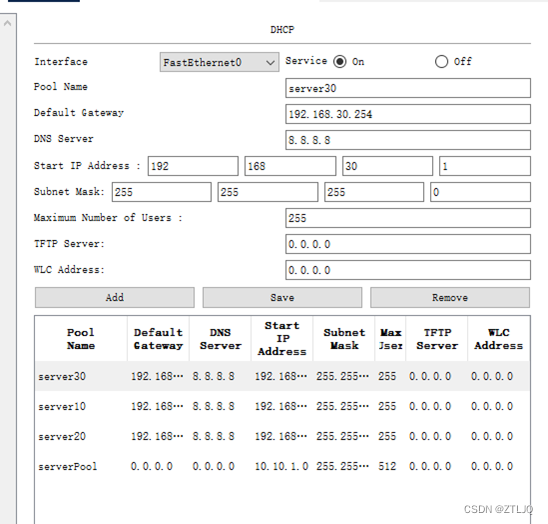Focus the Pool Name input field
Screen dimensions: 548x524
click(x=408, y=88)
